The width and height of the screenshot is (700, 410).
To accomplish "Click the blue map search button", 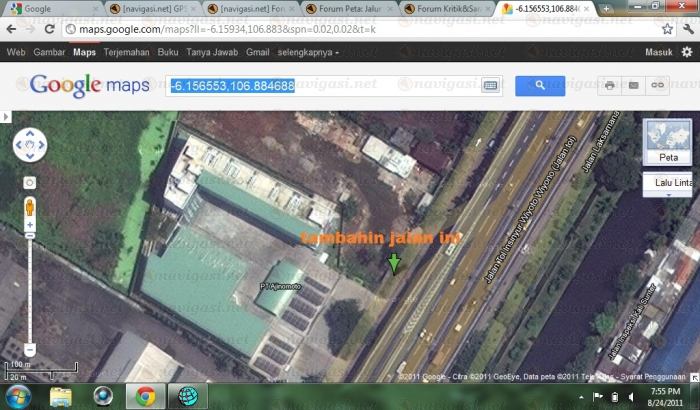I will [540, 86].
